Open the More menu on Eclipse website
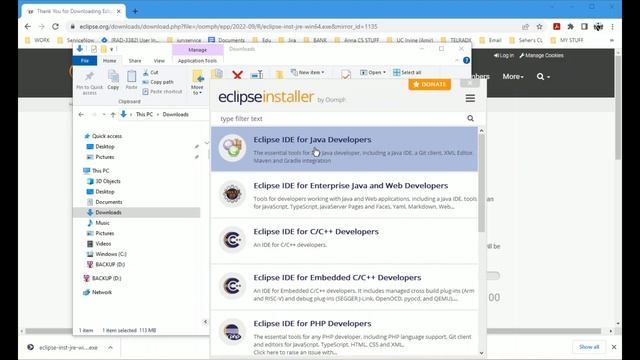Image resolution: width=640 pixels, height=360 pixels. tap(513, 76)
